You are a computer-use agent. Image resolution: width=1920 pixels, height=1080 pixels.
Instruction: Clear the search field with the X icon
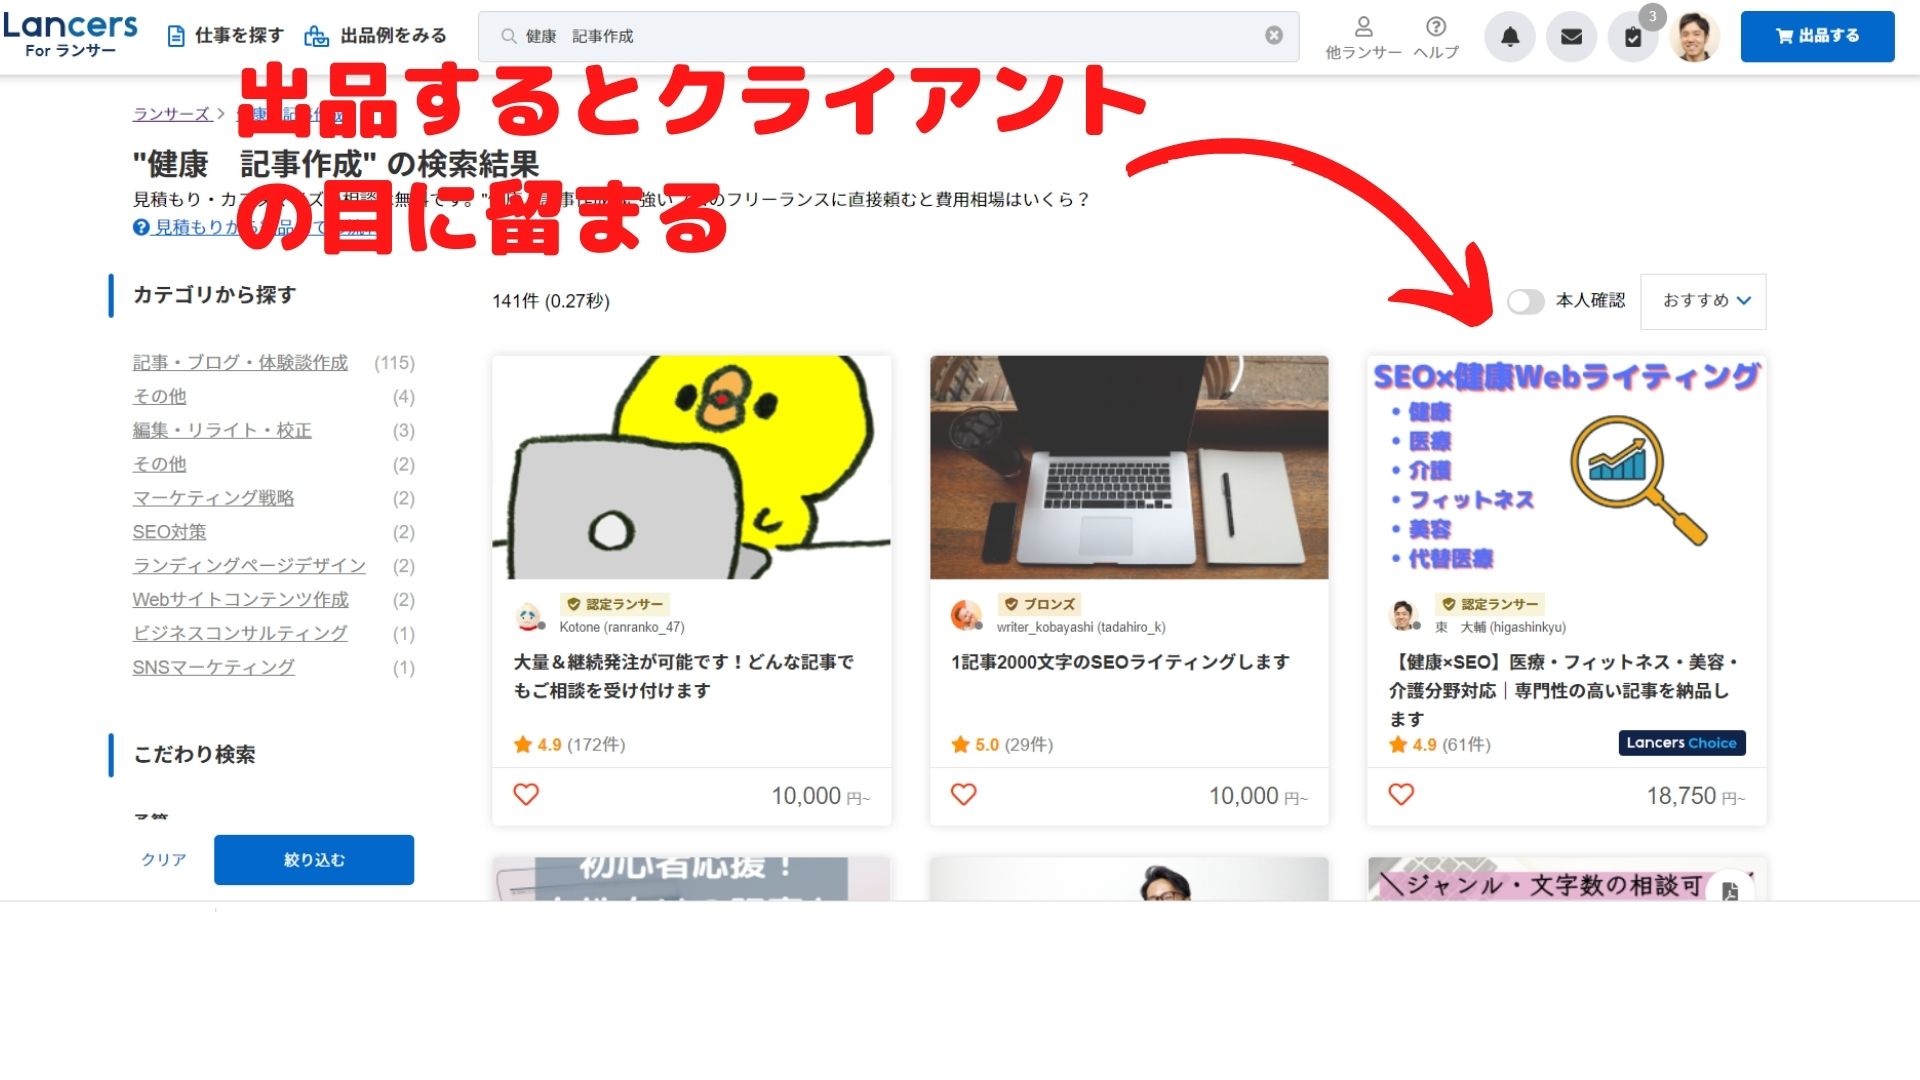click(x=1274, y=36)
